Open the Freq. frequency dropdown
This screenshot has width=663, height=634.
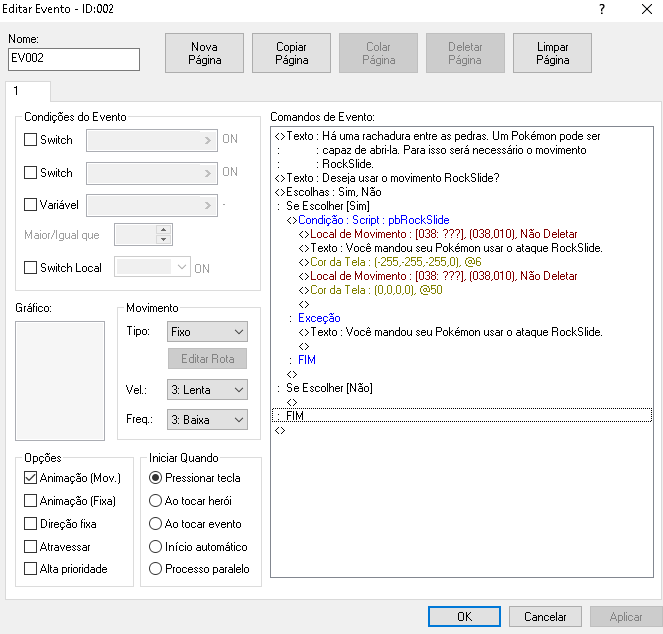[207, 420]
